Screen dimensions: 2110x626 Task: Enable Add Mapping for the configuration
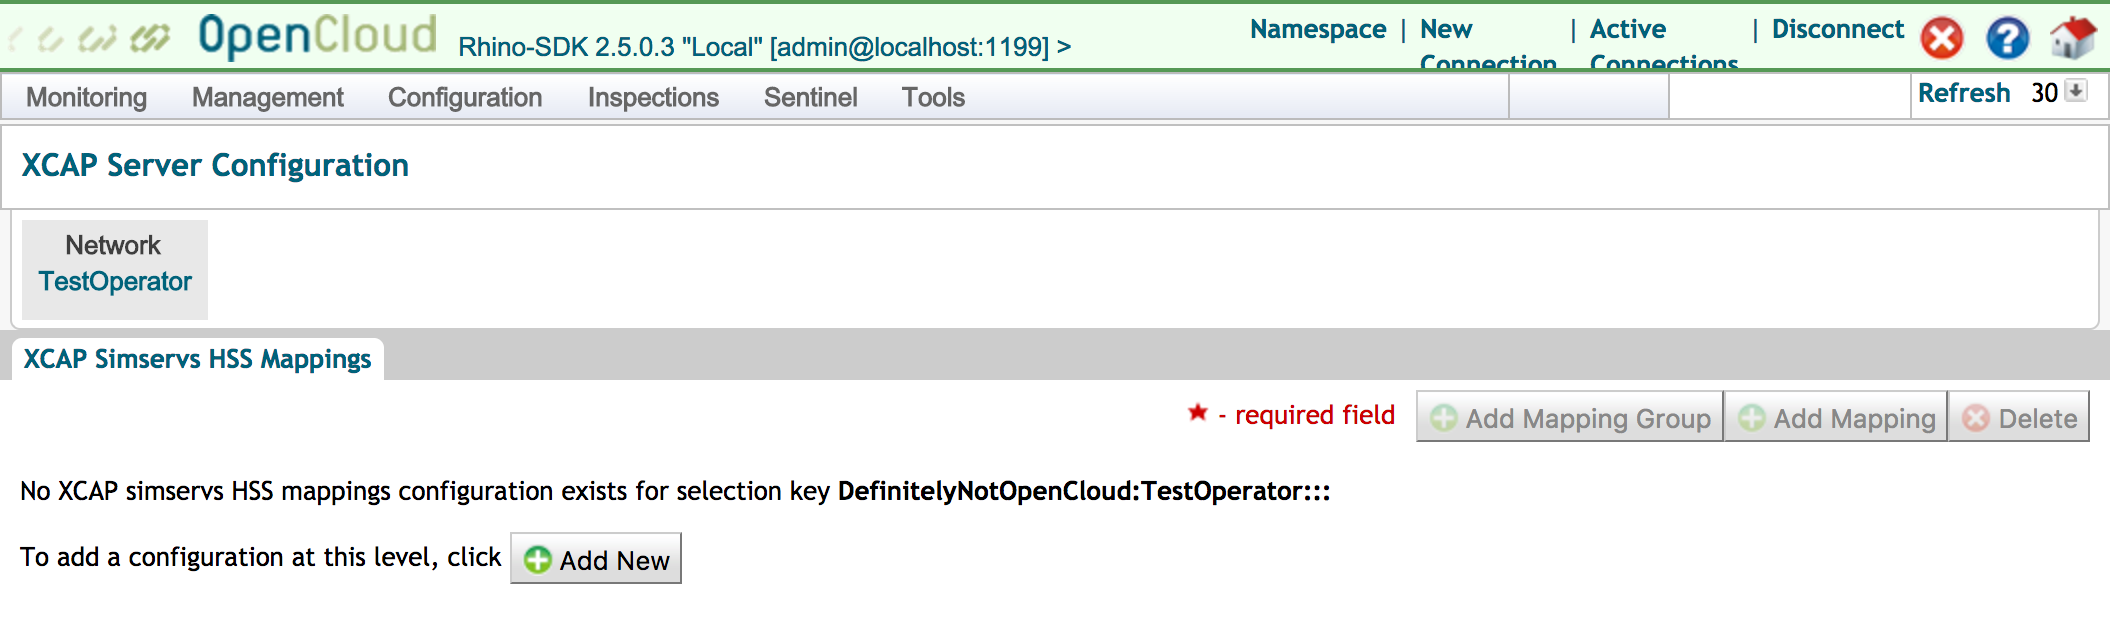pyautogui.click(x=1834, y=417)
